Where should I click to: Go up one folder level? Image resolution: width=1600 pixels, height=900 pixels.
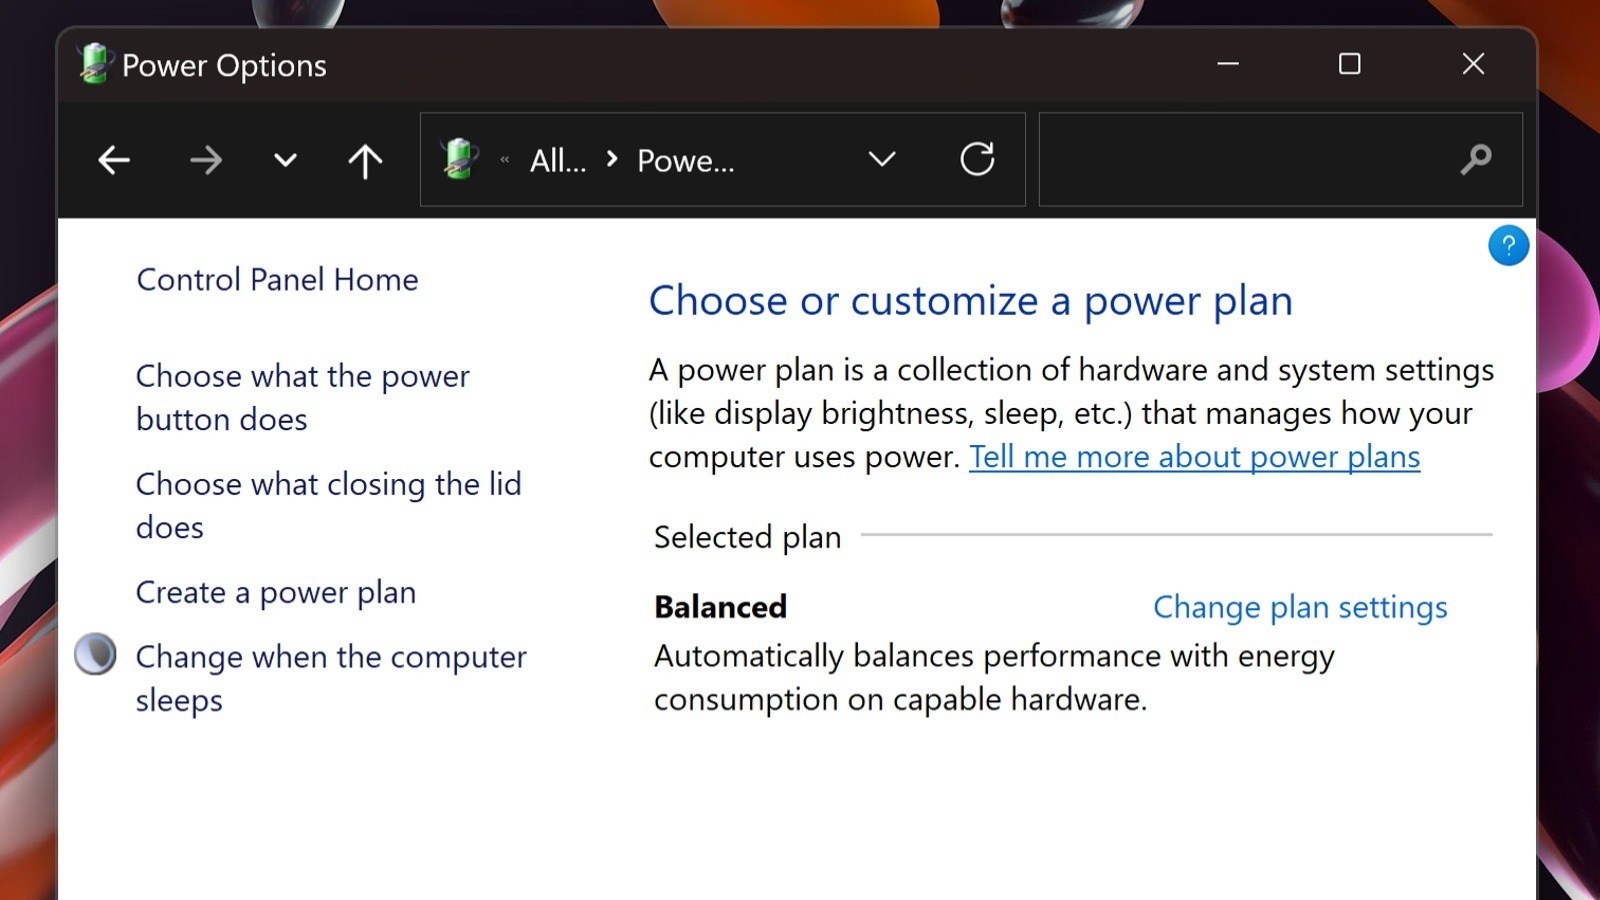coord(365,160)
